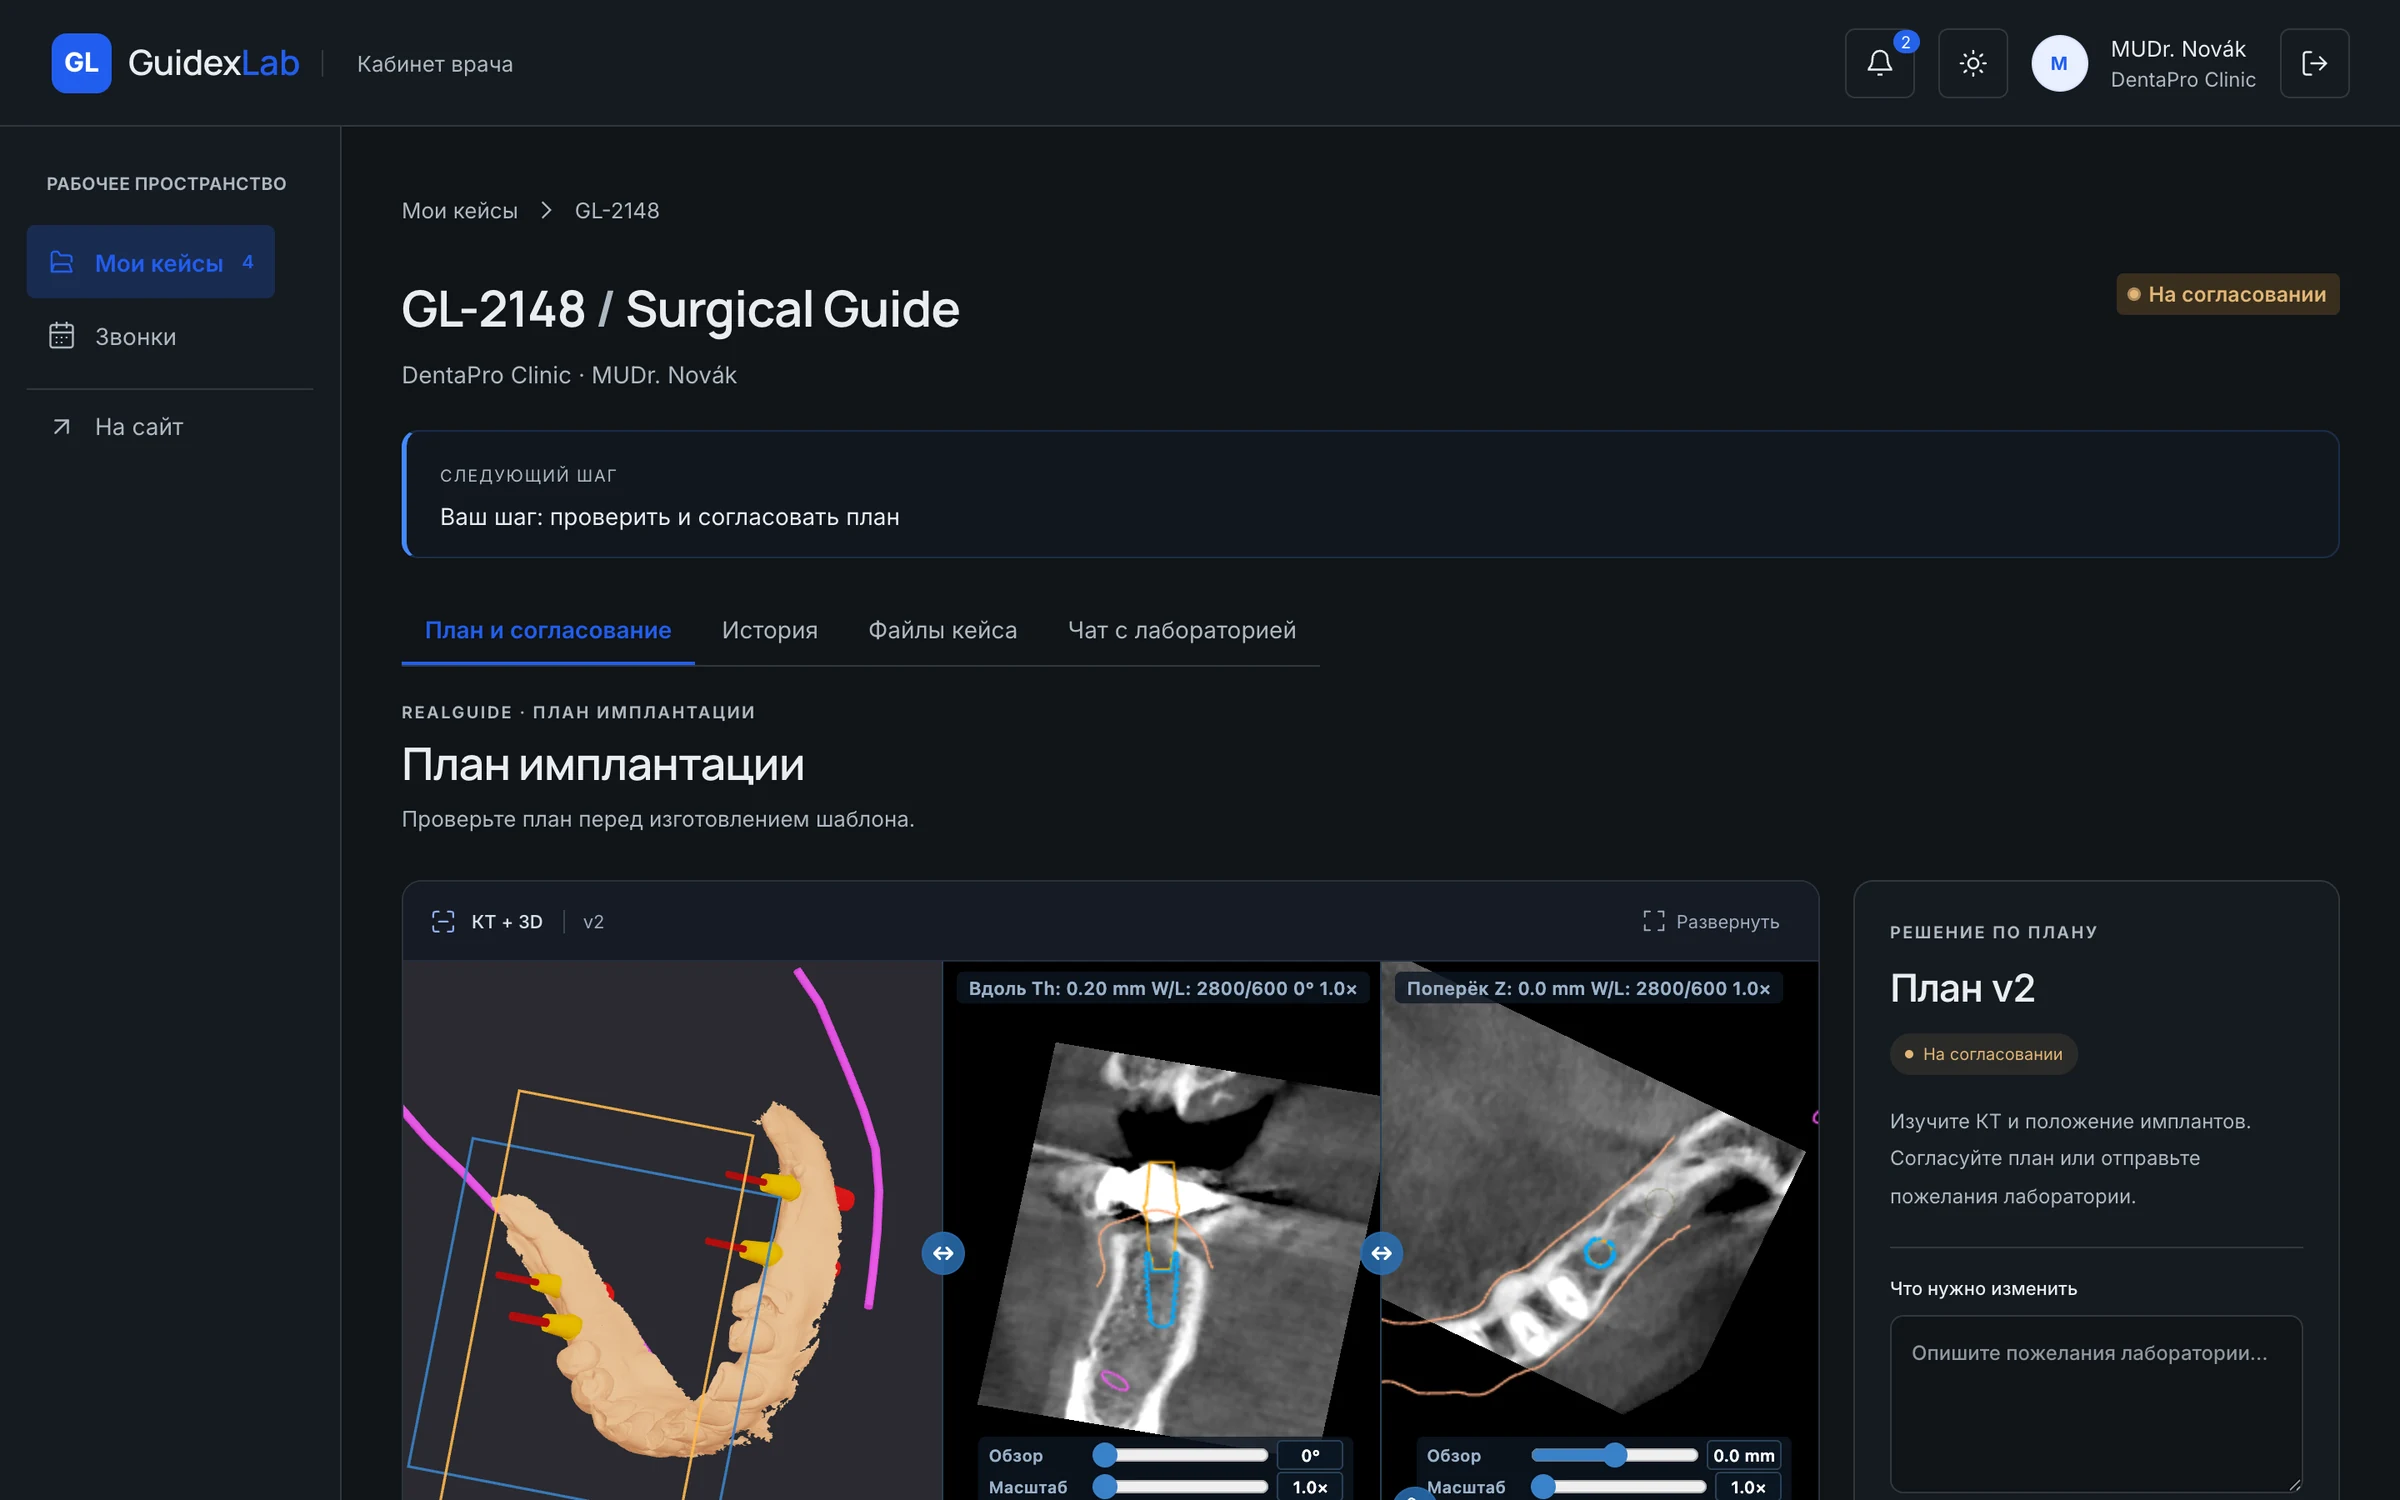The width and height of the screenshot is (2400, 1500).
Task: Click the logout icon button
Action: [2314, 63]
